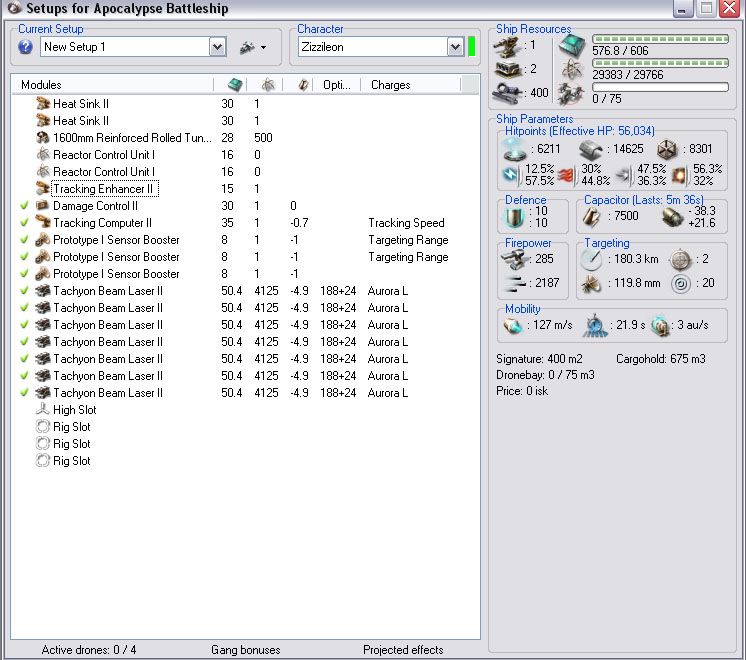Image resolution: width=746 pixels, height=660 pixels.
Task: Click the first Reactor Control Unit I icon
Action: click(43, 155)
